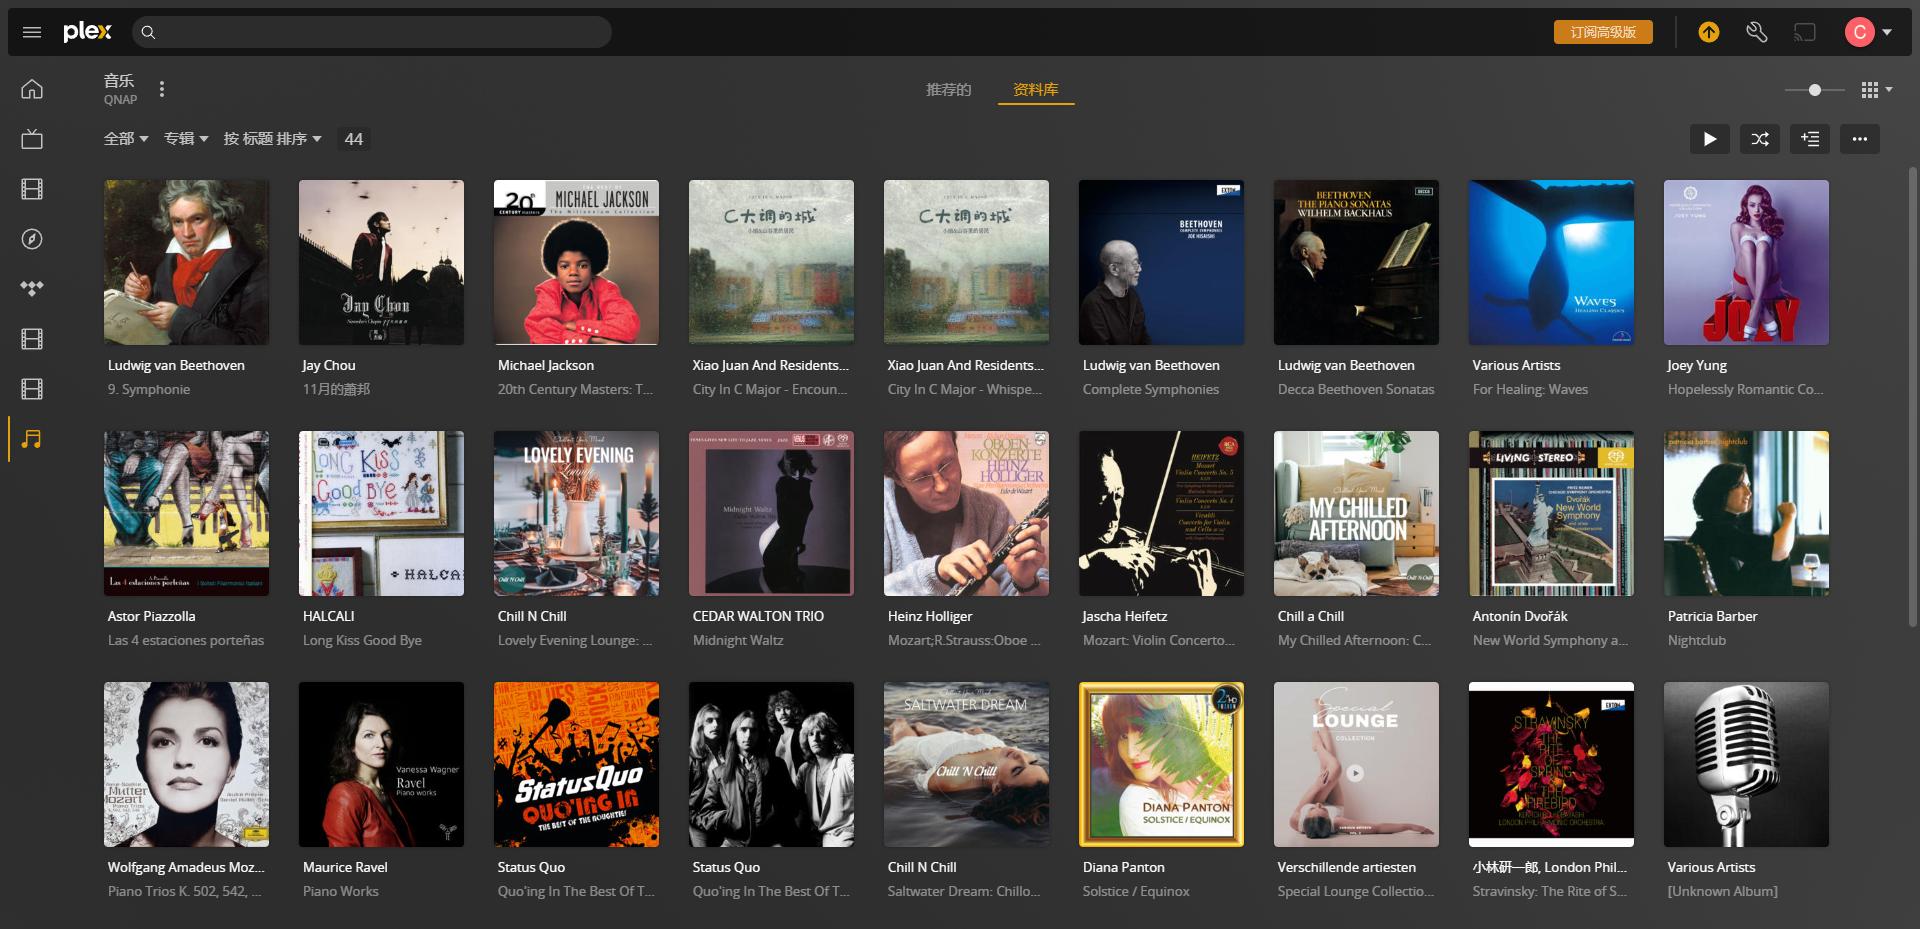Open the three-dot menu beside 音乐
Image resolution: width=1920 pixels, height=929 pixels.
pos(162,89)
